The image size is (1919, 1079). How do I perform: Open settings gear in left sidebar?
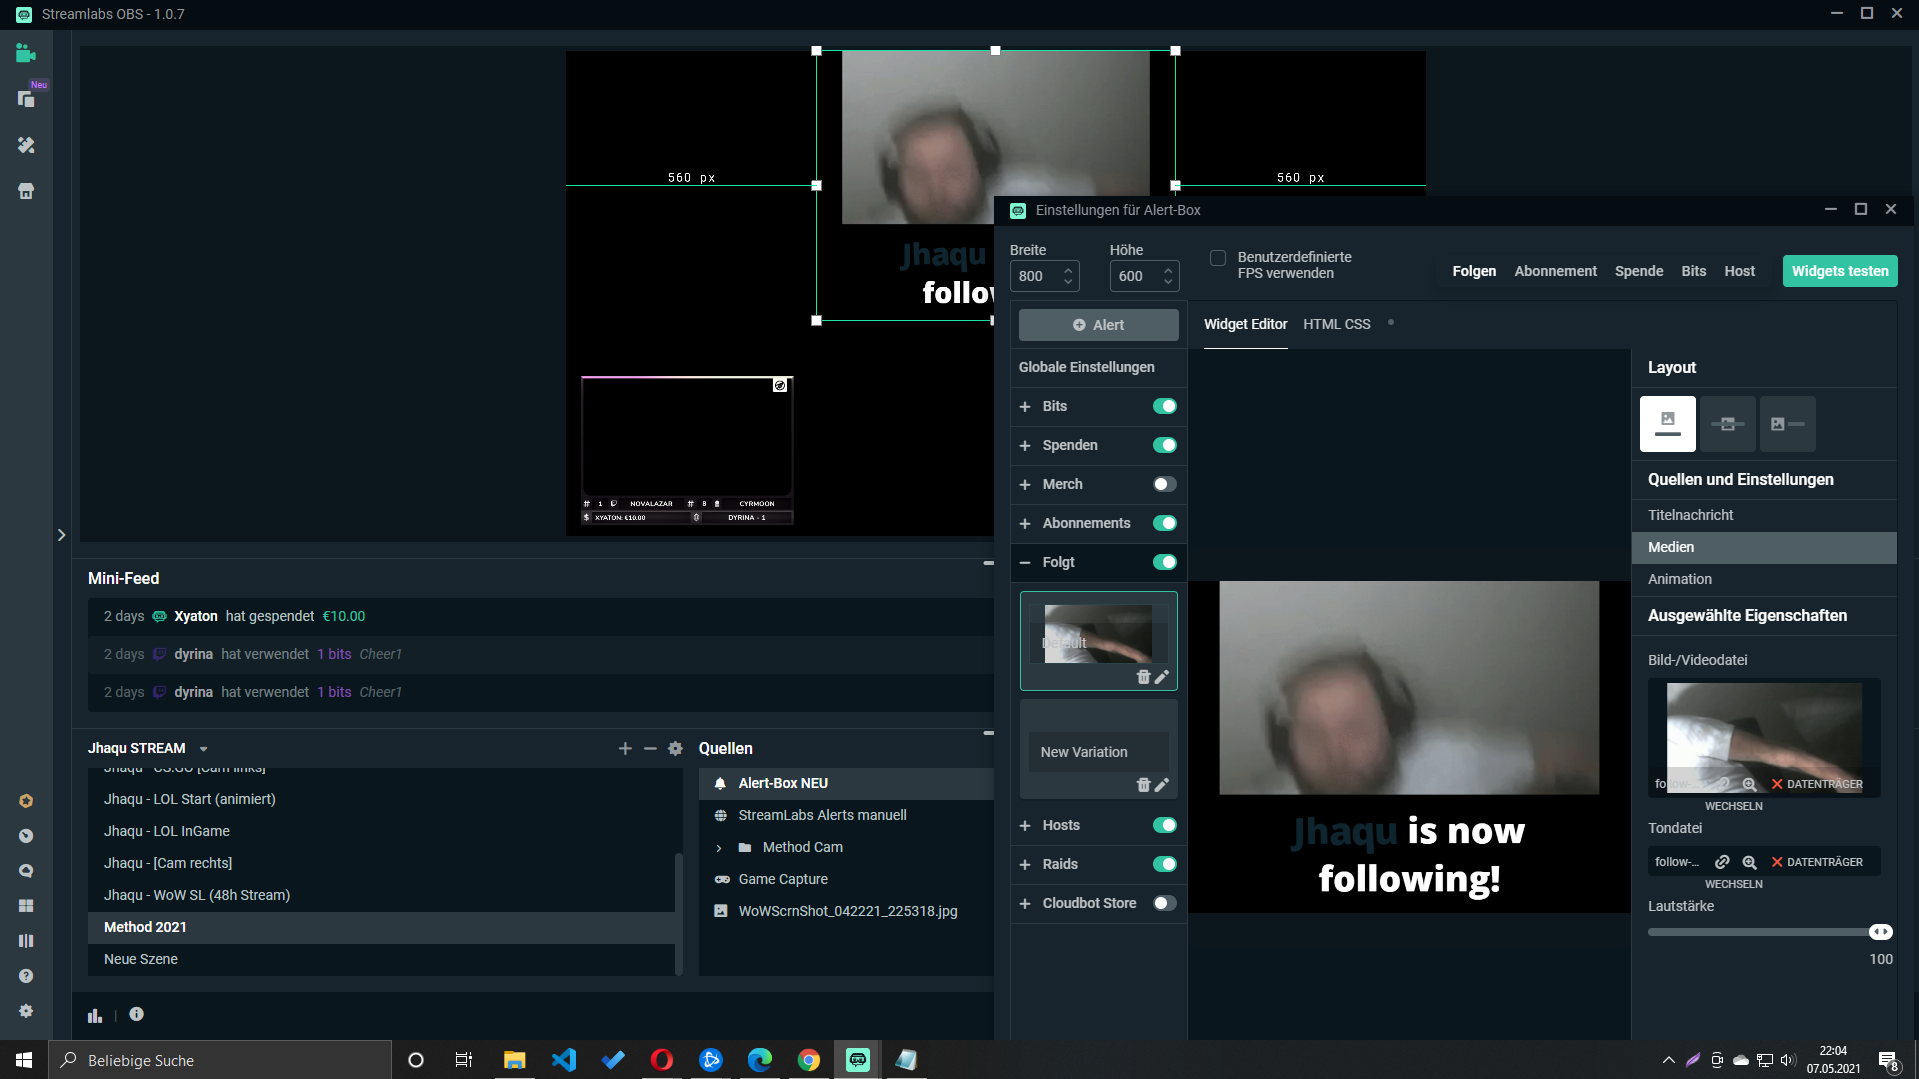click(26, 1011)
